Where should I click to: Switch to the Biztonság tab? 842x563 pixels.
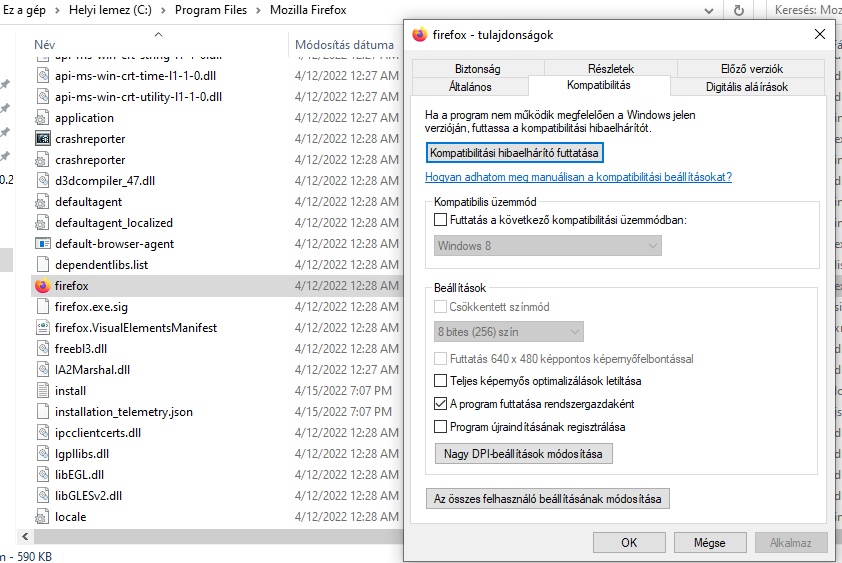[x=478, y=69]
